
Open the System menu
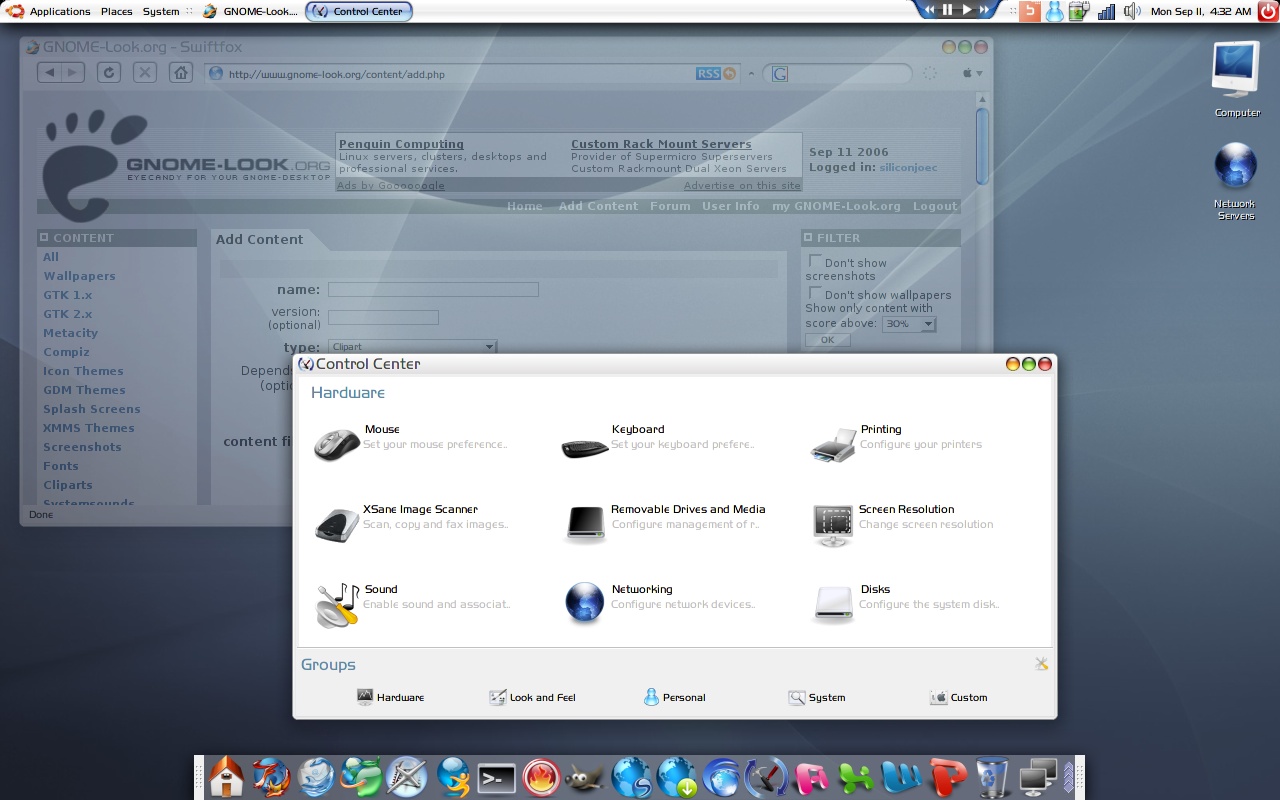[x=161, y=11]
